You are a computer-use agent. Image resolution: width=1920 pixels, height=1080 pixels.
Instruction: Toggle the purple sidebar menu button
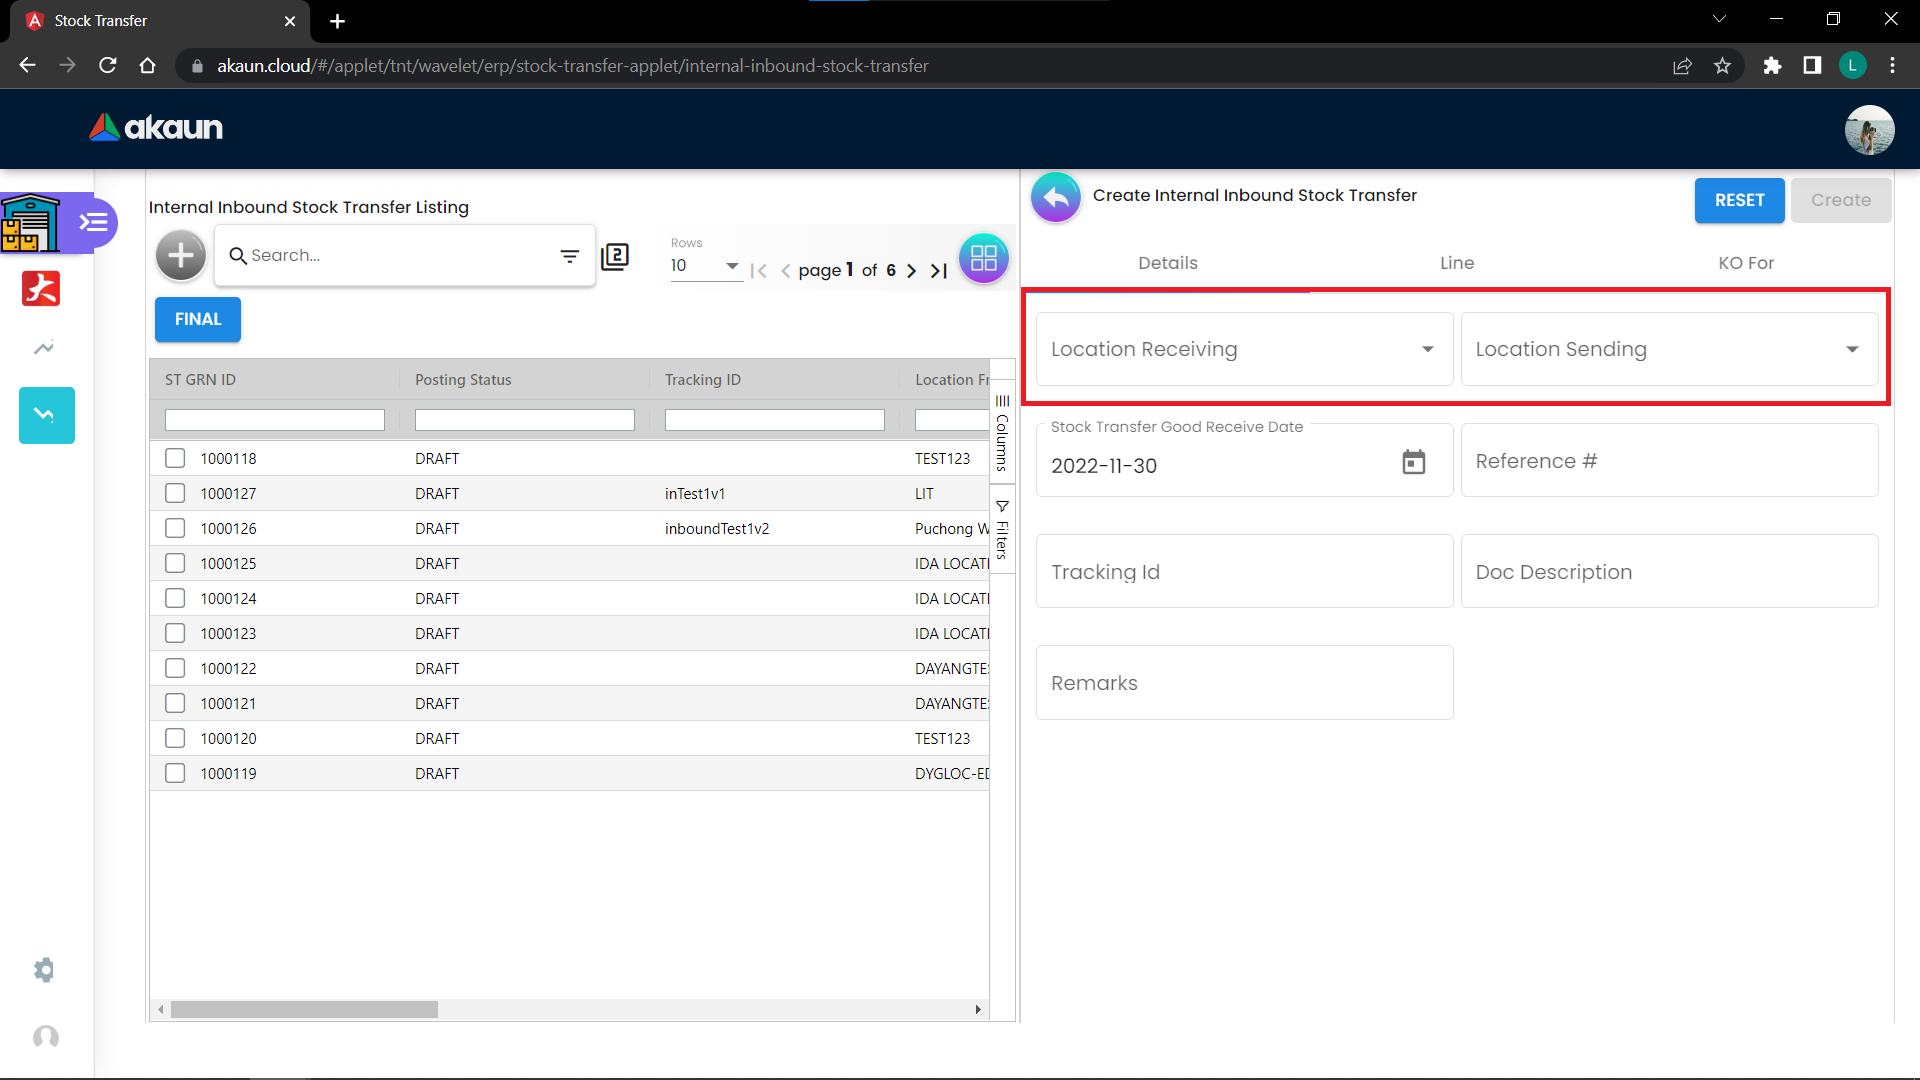click(x=94, y=222)
